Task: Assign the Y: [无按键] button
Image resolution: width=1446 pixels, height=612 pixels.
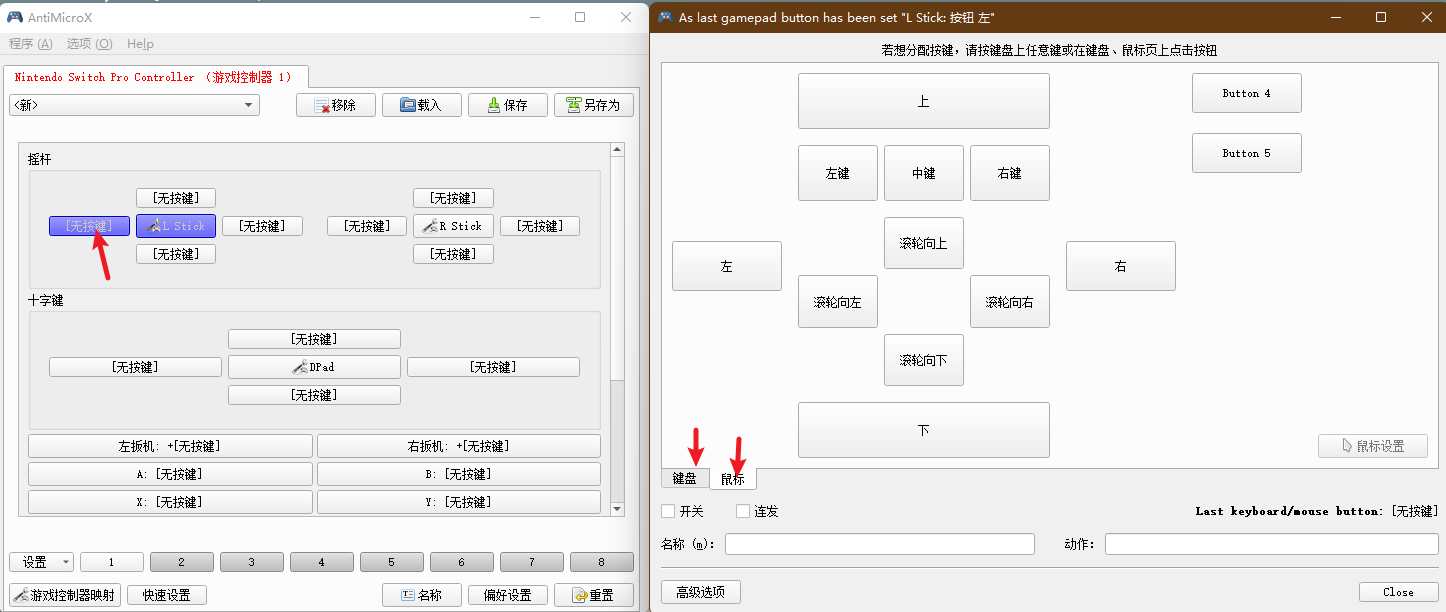Action: [459, 502]
